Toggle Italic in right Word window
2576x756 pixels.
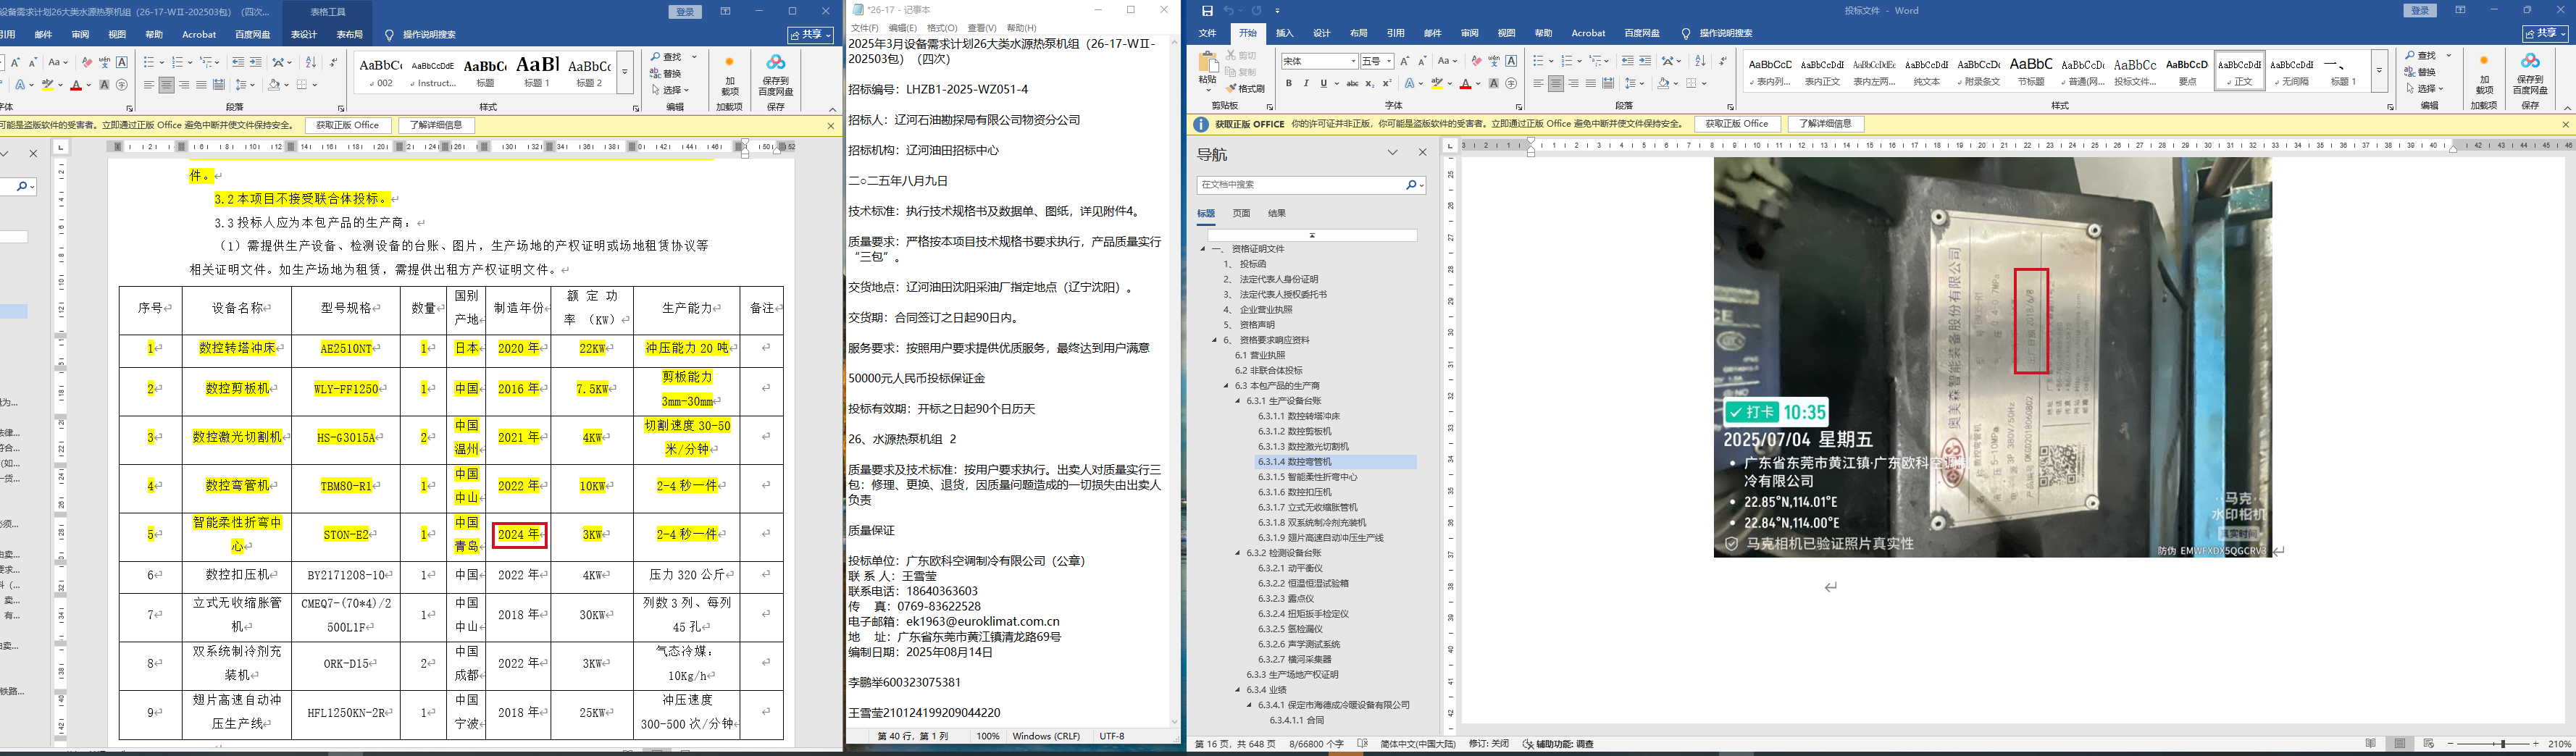pyautogui.click(x=1306, y=84)
